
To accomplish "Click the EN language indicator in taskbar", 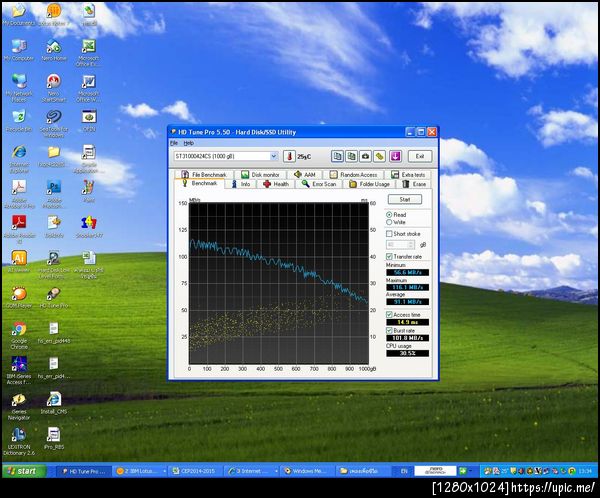I will pyautogui.click(x=404, y=471).
